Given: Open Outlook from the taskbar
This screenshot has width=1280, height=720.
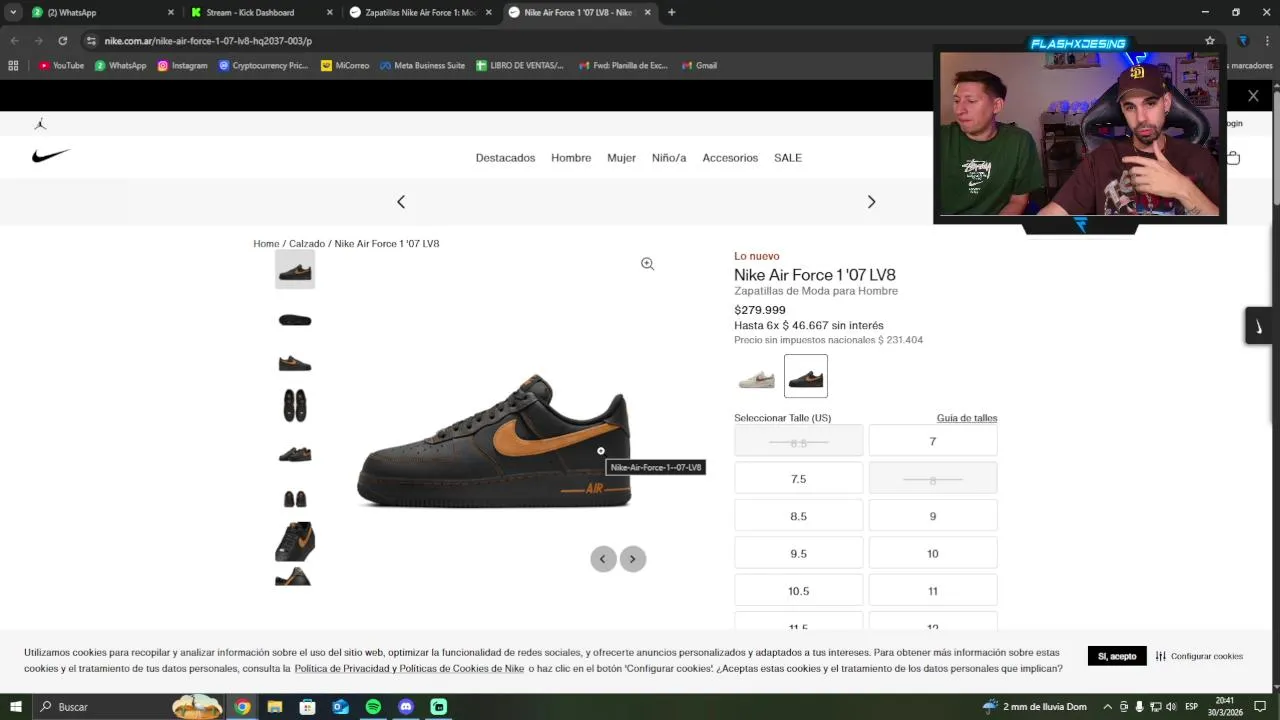Looking at the screenshot, I should click(340, 707).
